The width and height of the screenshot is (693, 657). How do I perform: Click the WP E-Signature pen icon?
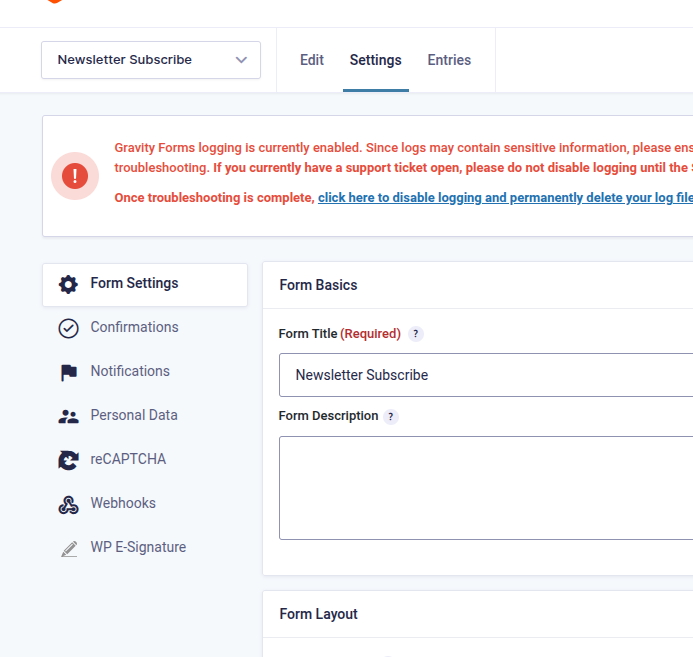[x=68, y=548]
